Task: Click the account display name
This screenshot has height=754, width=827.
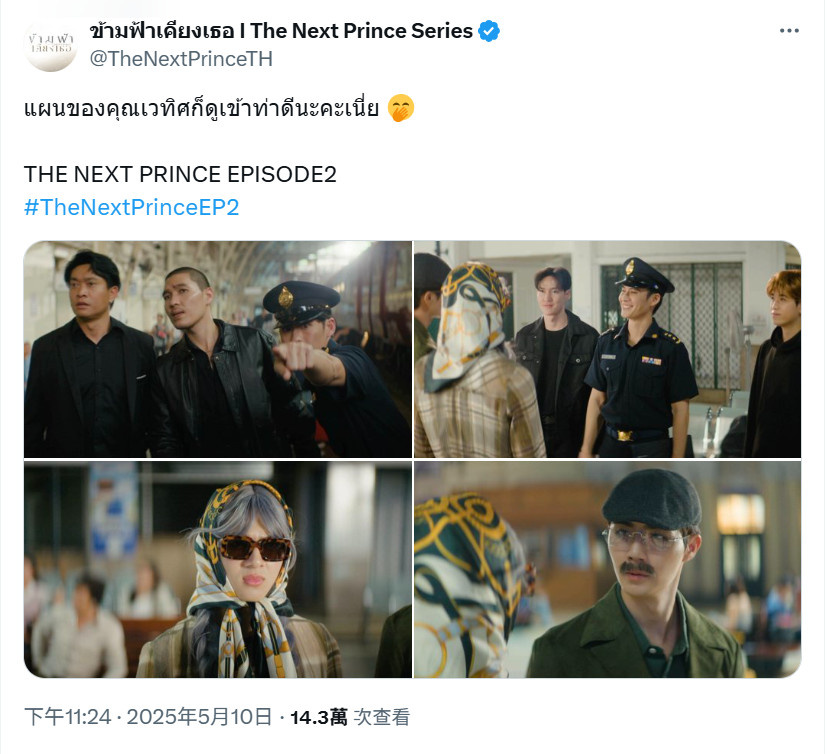Action: [281, 31]
